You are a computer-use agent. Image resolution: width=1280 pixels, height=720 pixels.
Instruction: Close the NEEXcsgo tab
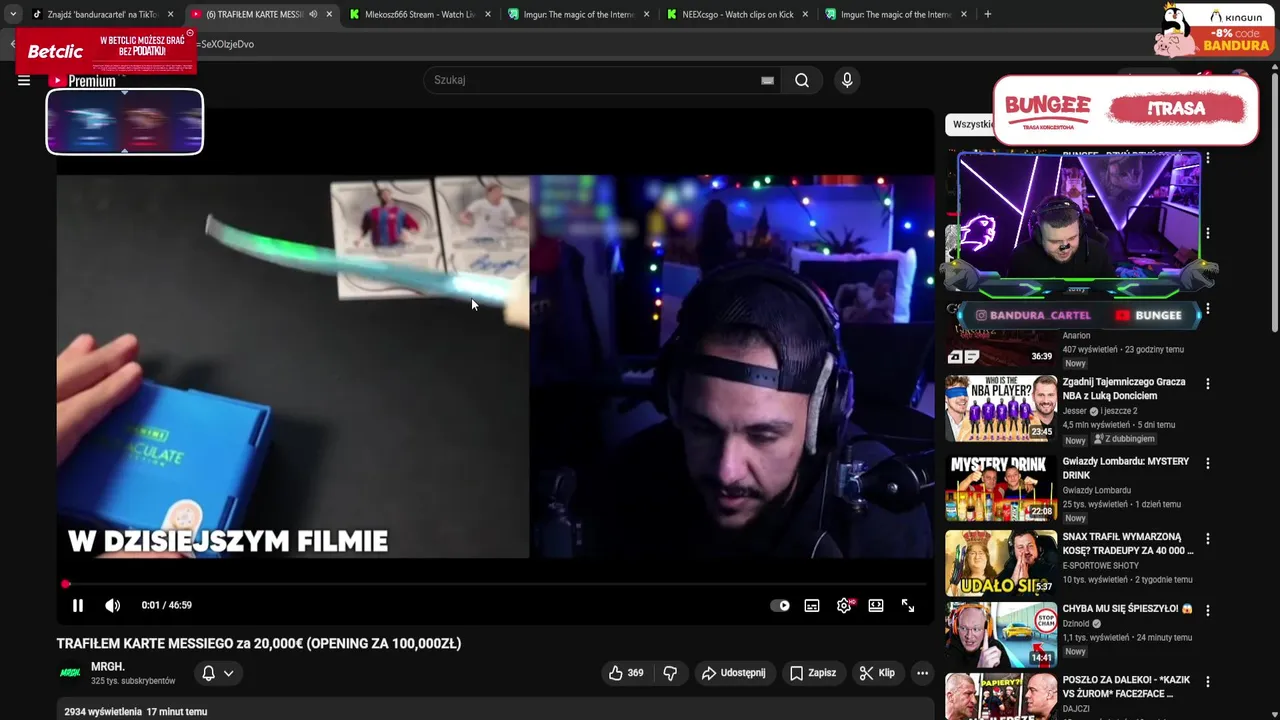tap(805, 15)
